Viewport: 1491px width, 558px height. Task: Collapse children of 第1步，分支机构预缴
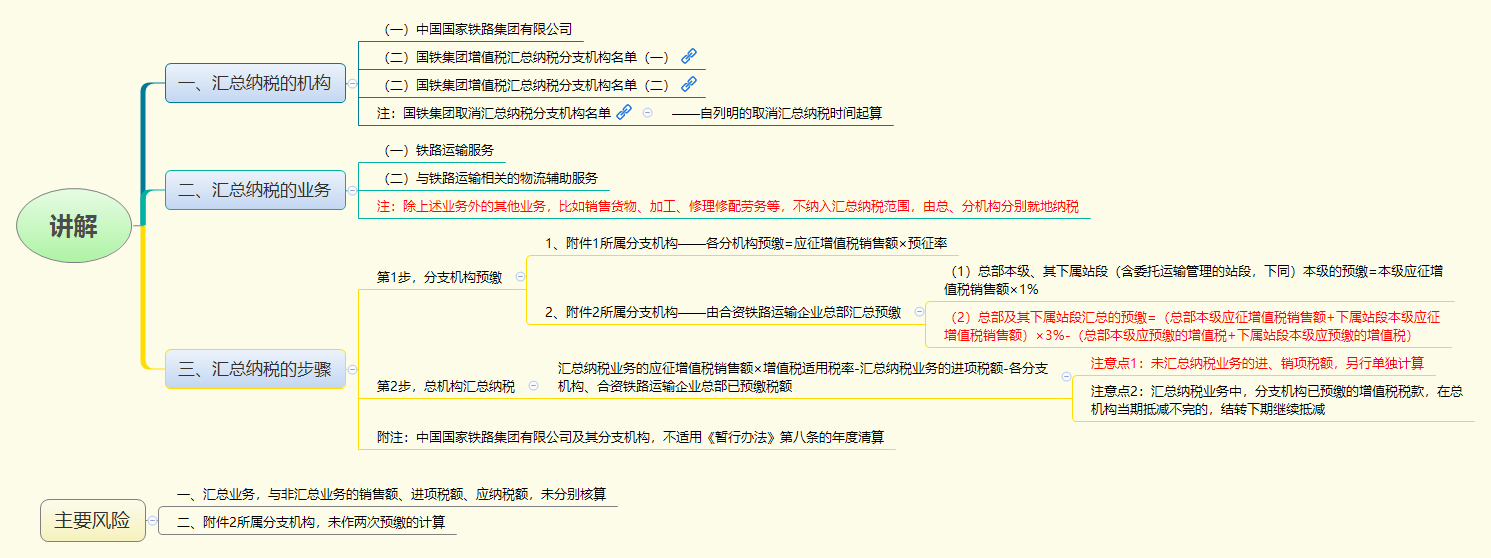520,277
